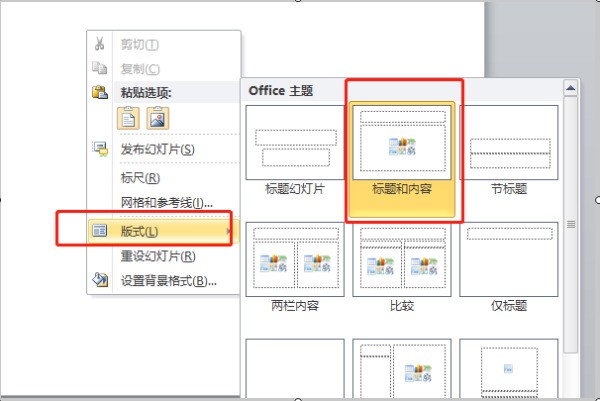Image resolution: width=600 pixels, height=401 pixels.
Task: Select the 两栏内容 layout thumbnail
Action: [295, 259]
